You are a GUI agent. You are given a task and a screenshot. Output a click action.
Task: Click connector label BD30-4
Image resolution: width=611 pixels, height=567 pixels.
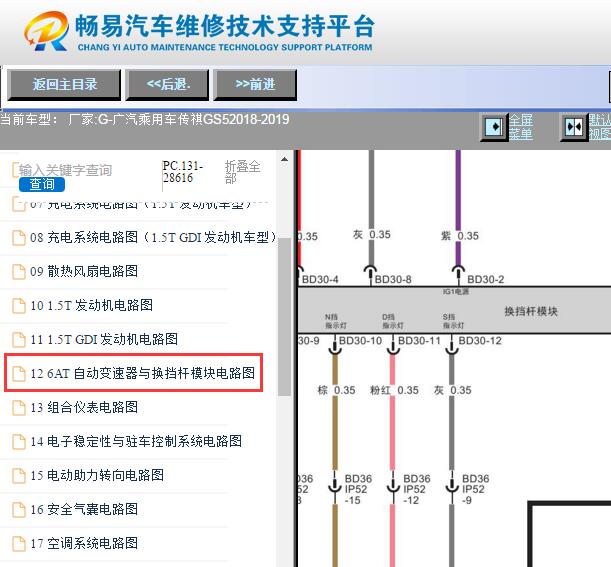pyautogui.click(x=320, y=279)
